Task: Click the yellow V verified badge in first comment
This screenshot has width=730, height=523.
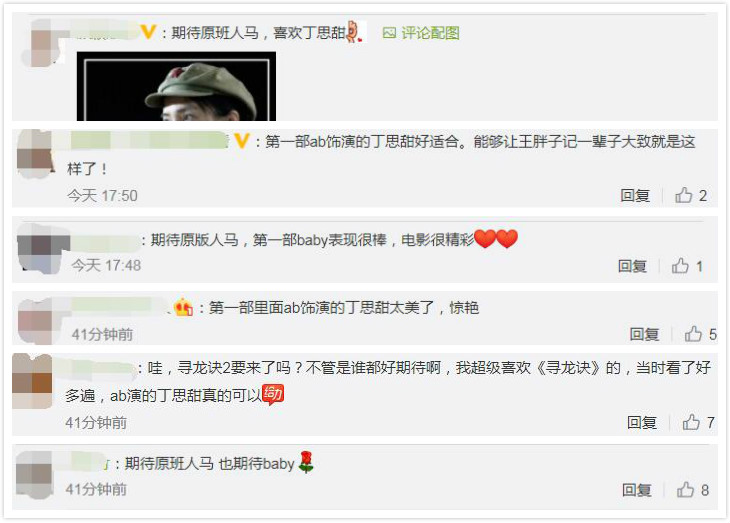Action: point(148,32)
